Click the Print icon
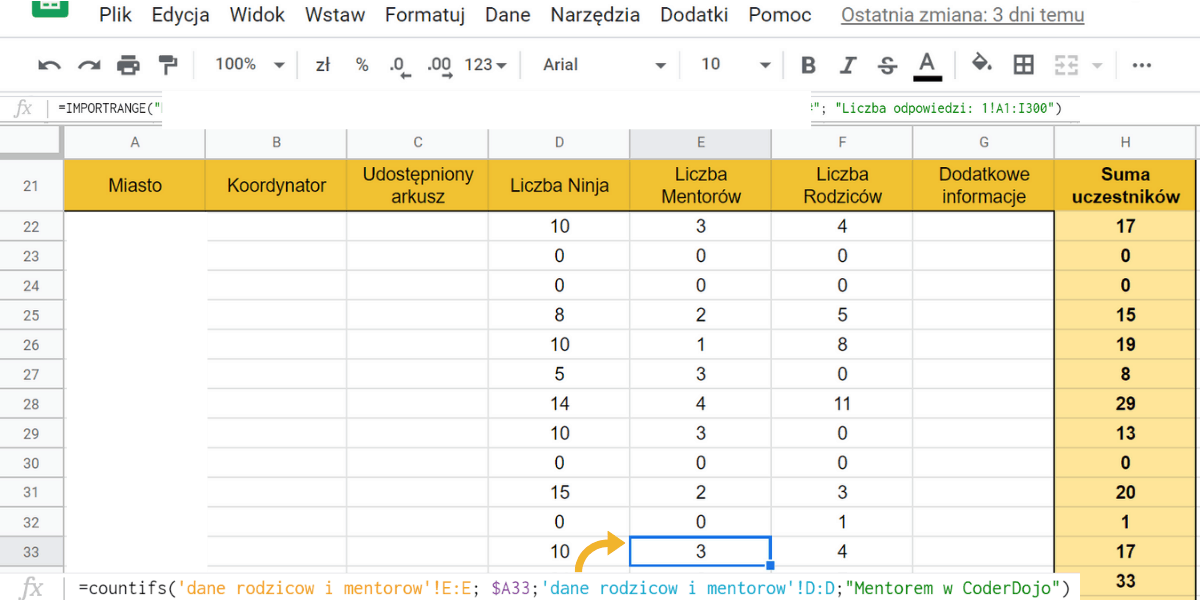This screenshot has height=600, width=1200. [128, 65]
